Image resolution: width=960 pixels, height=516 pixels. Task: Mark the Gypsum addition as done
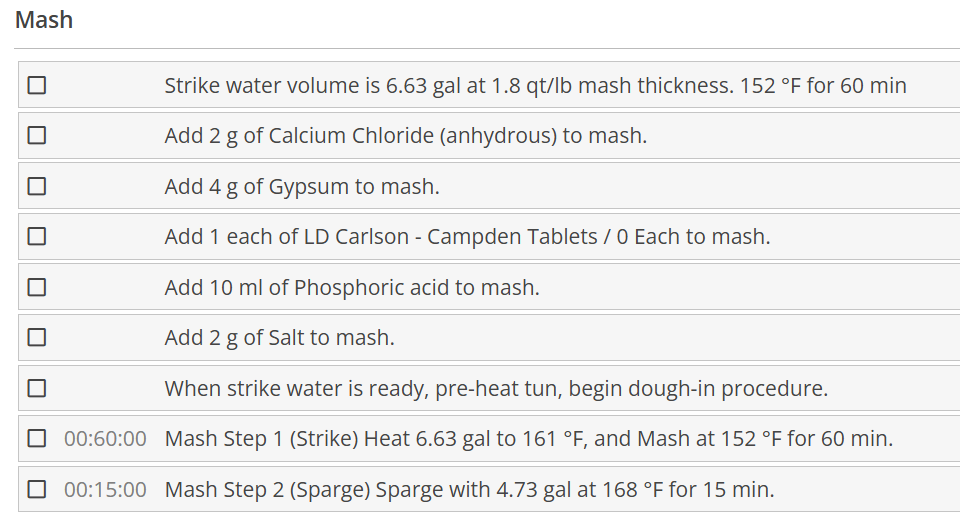(37, 186)
